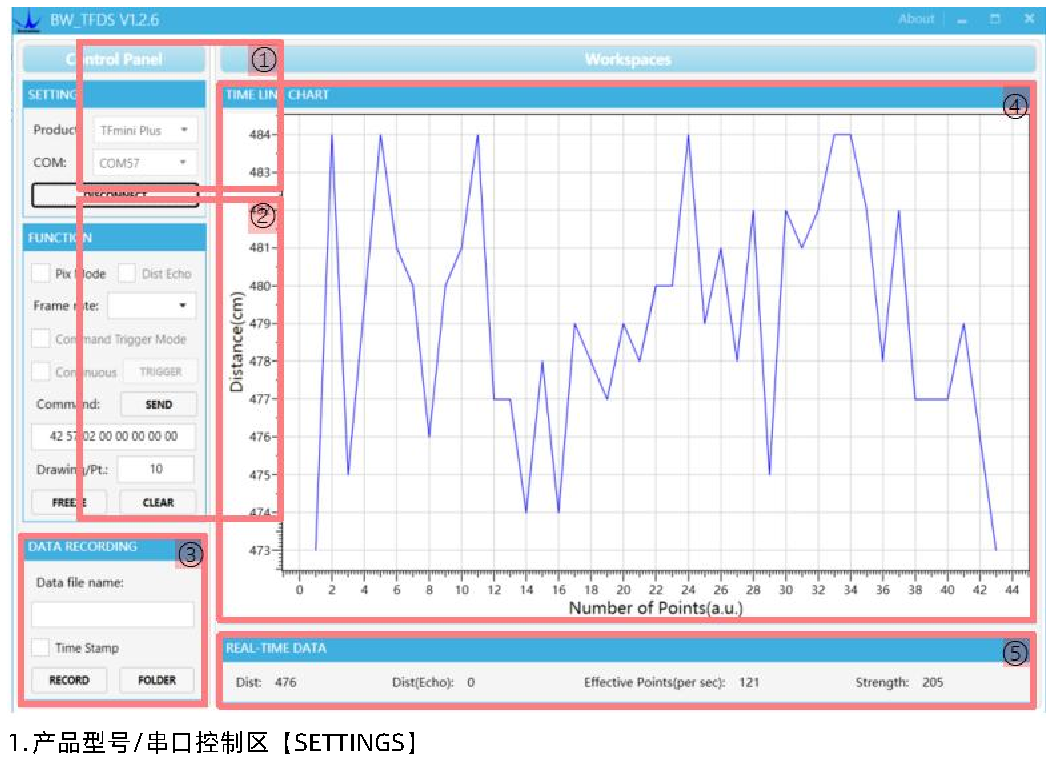Tick the Dist Echo checkbox
The width and height of the screenshot is (1053, 763).
tap(126, 273)
